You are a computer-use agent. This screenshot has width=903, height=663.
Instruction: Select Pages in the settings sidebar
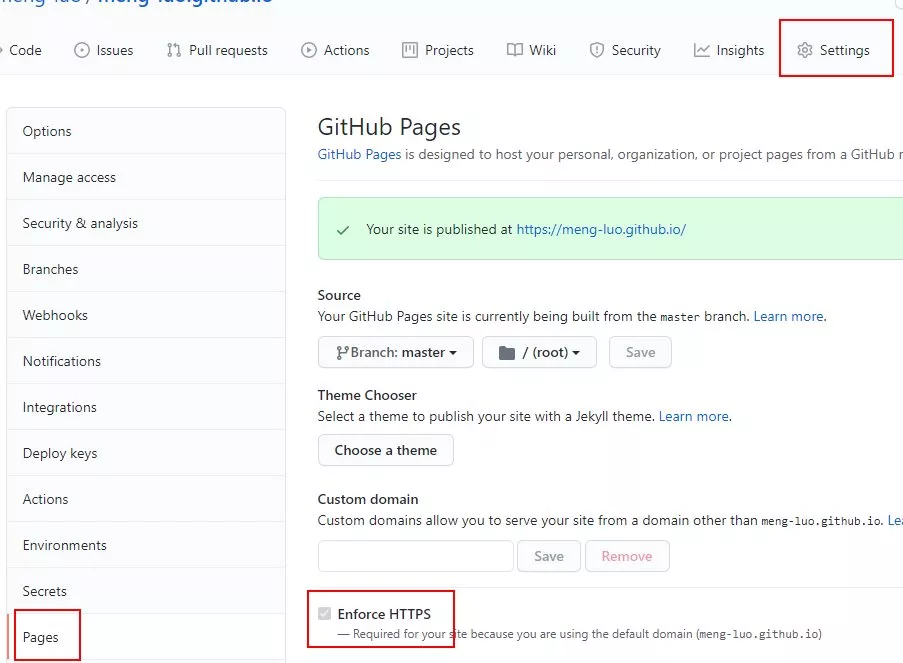coord(146,637)
